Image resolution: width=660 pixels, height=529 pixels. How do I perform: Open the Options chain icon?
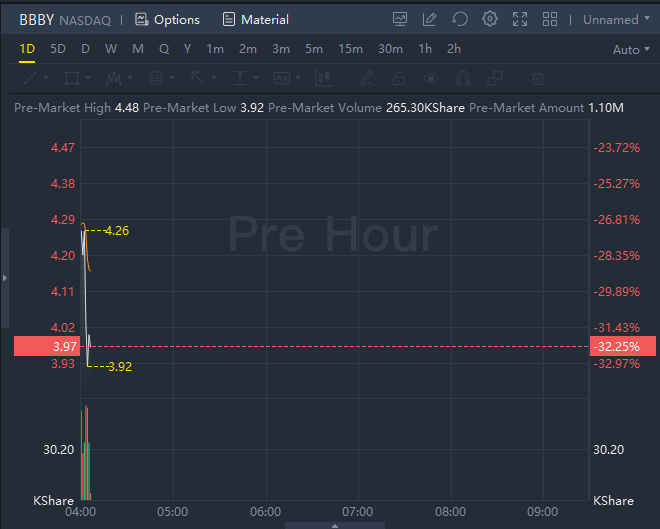[141, 19]
